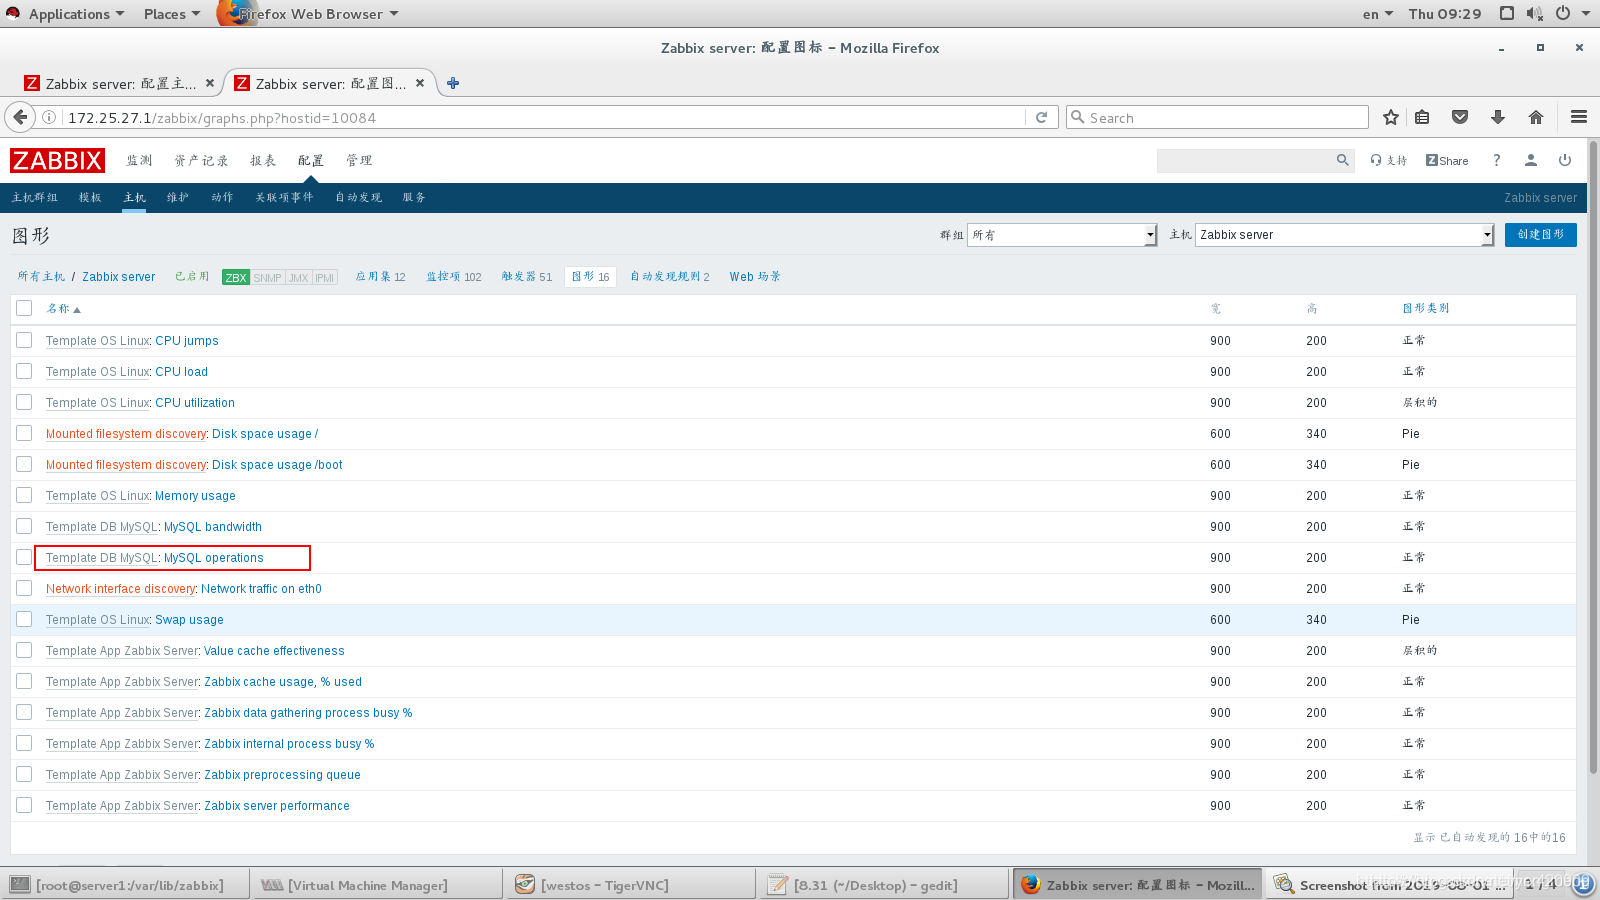1600x900 pixels.
Task: Open the Disk space usage /boot link
Action: pyautogui.click(x=277, y=464)
